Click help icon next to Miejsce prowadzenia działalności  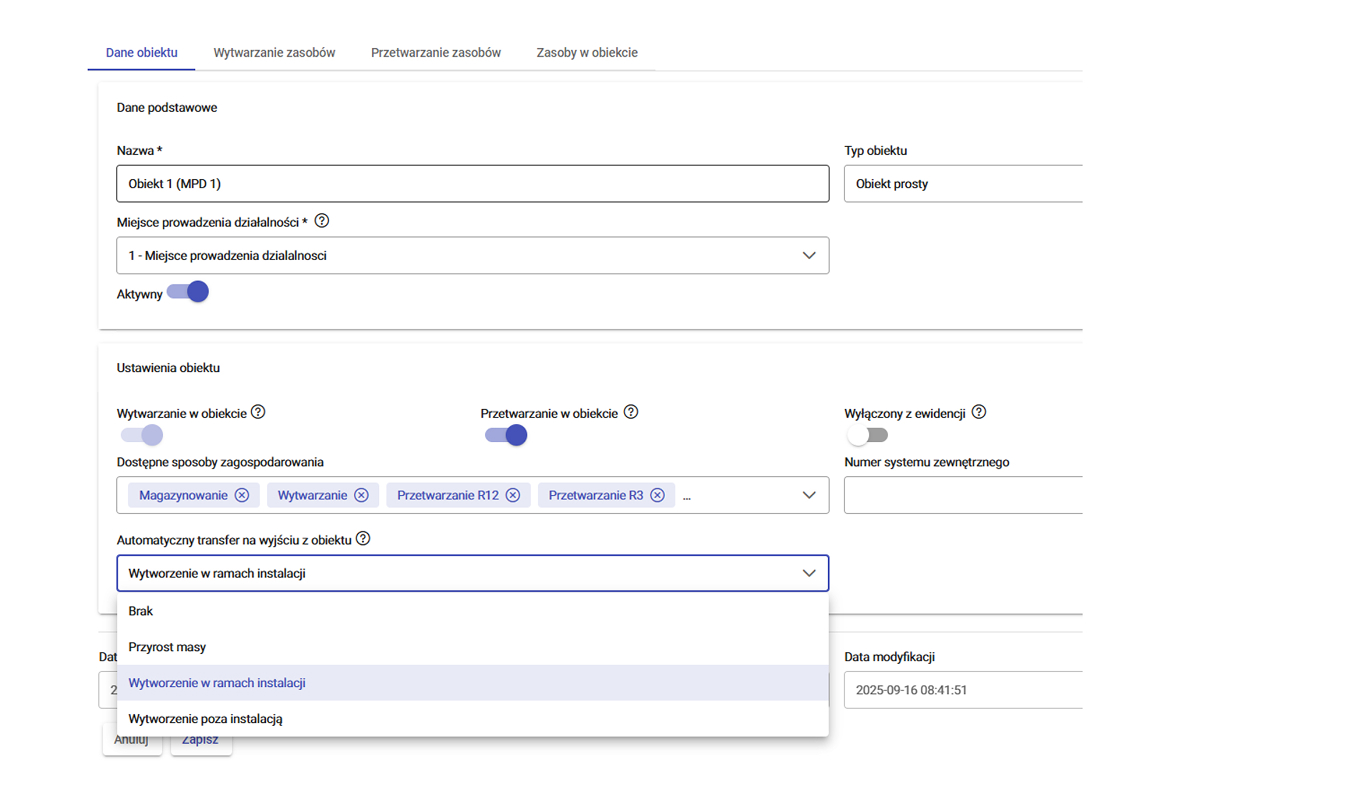[321, 221]
